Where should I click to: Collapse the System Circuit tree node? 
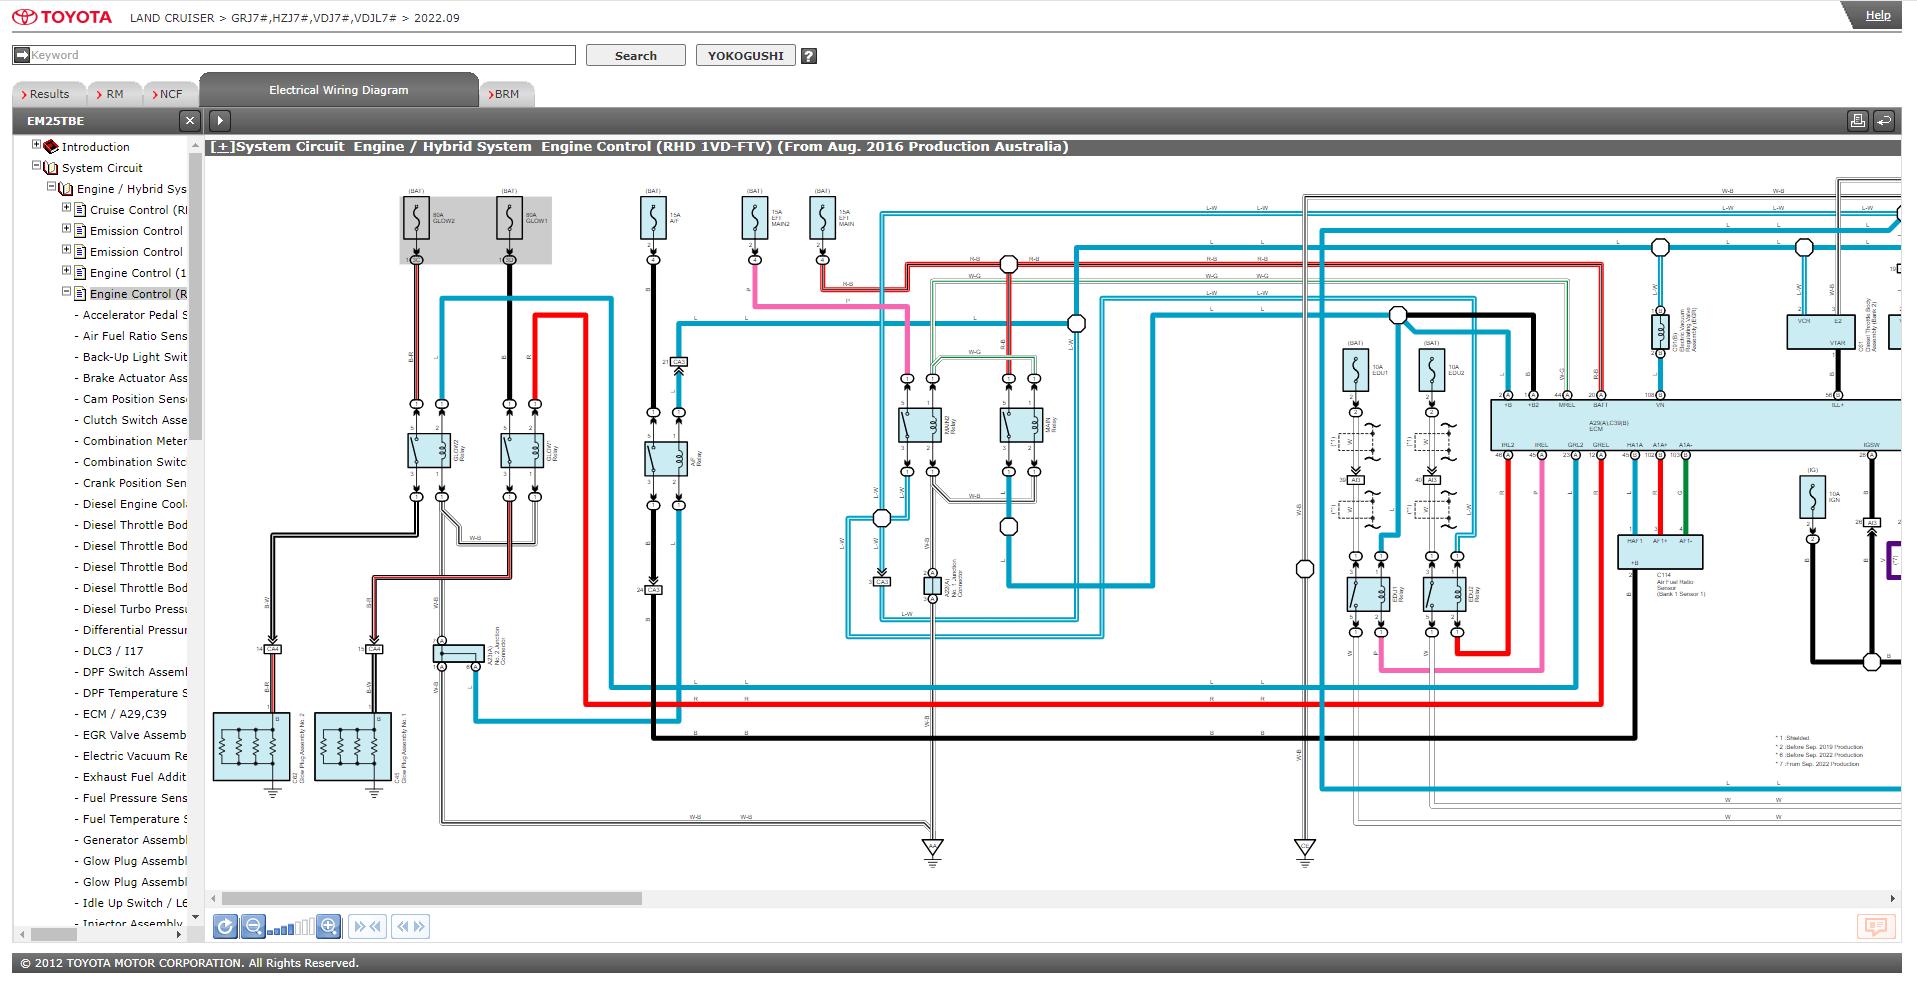pyautogui.click(x=37, y=167)
